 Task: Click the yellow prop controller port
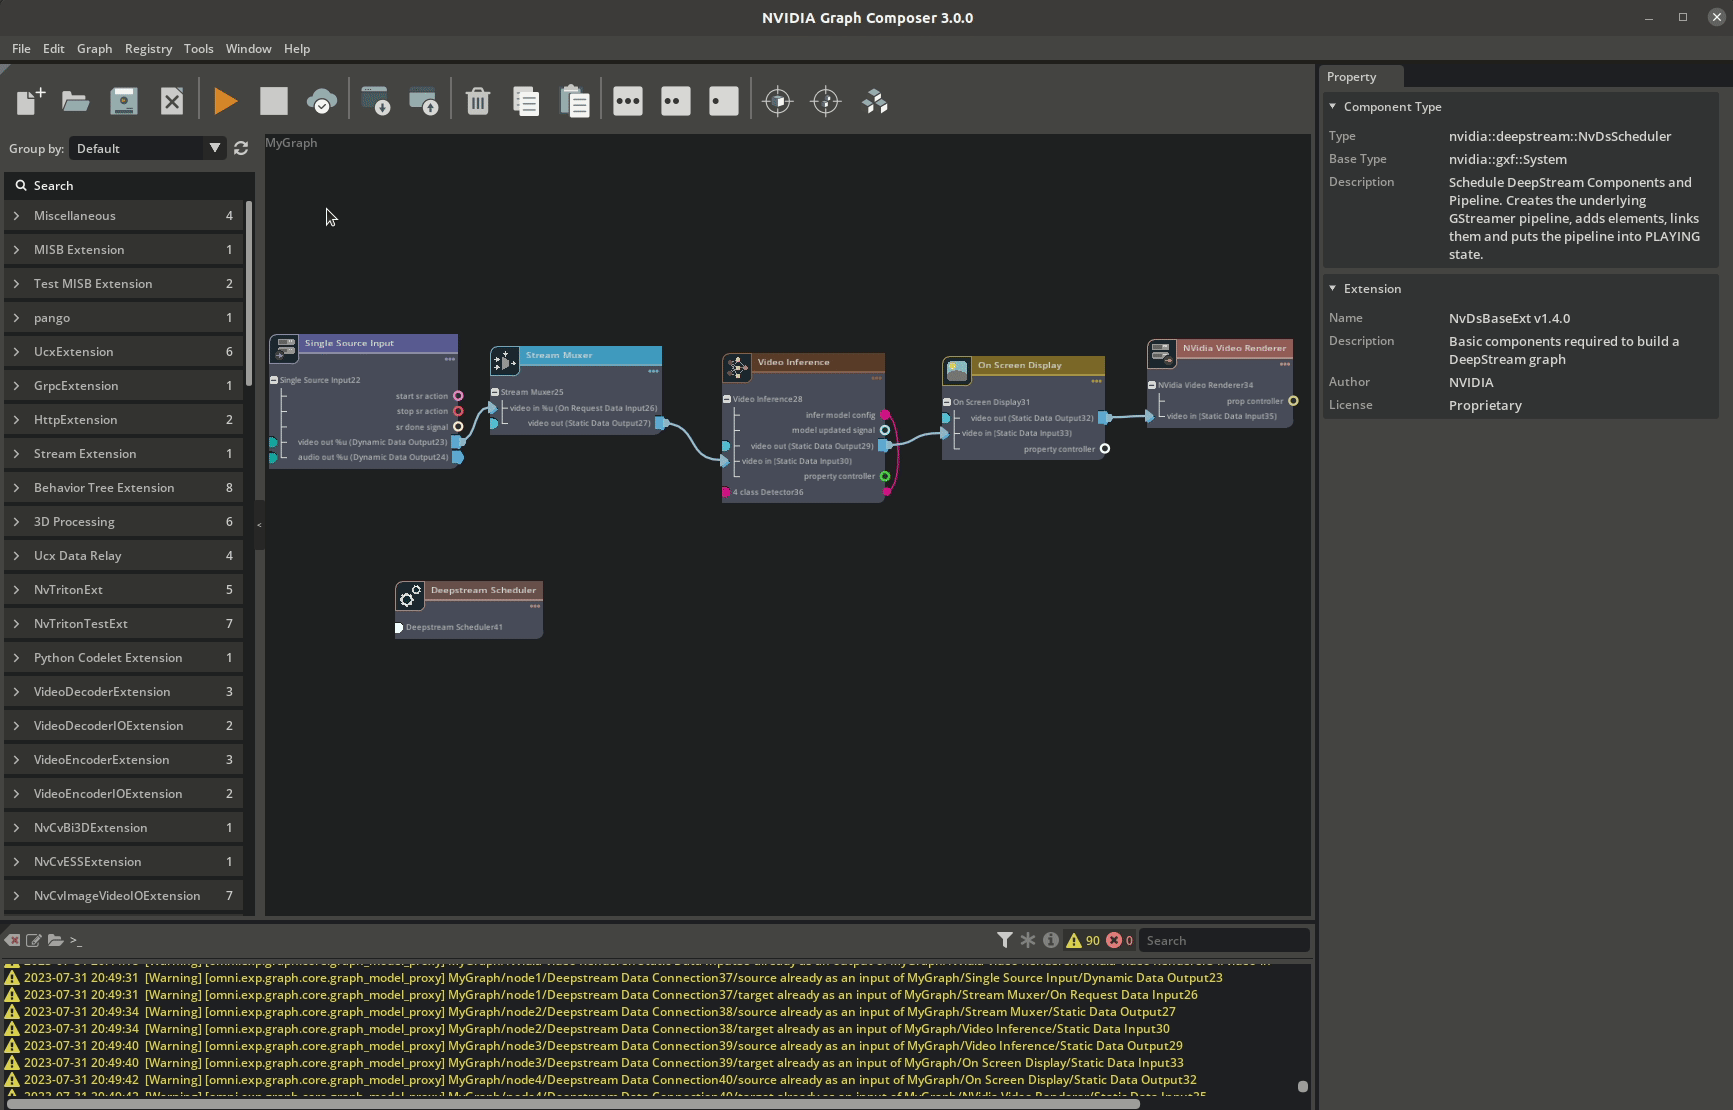tap(1293, 401)
